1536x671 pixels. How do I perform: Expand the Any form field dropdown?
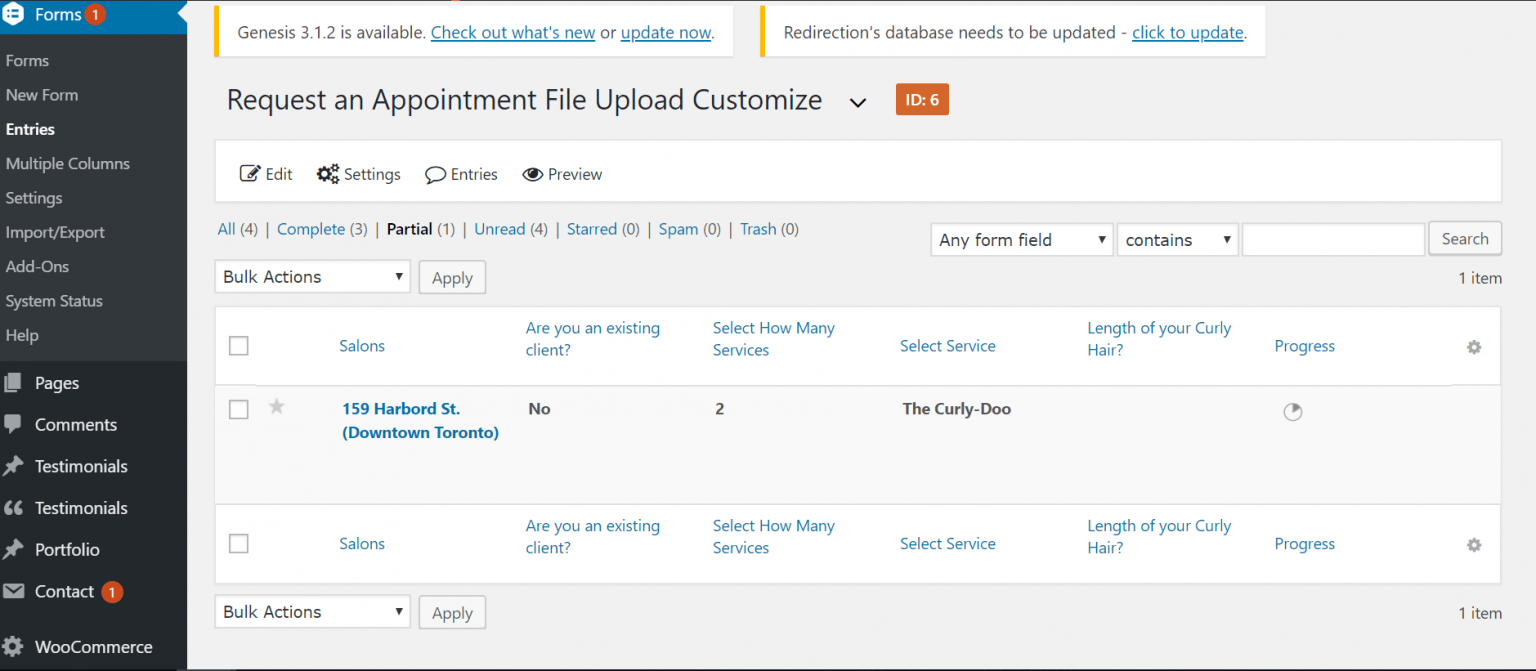[x=1021, y=239]
